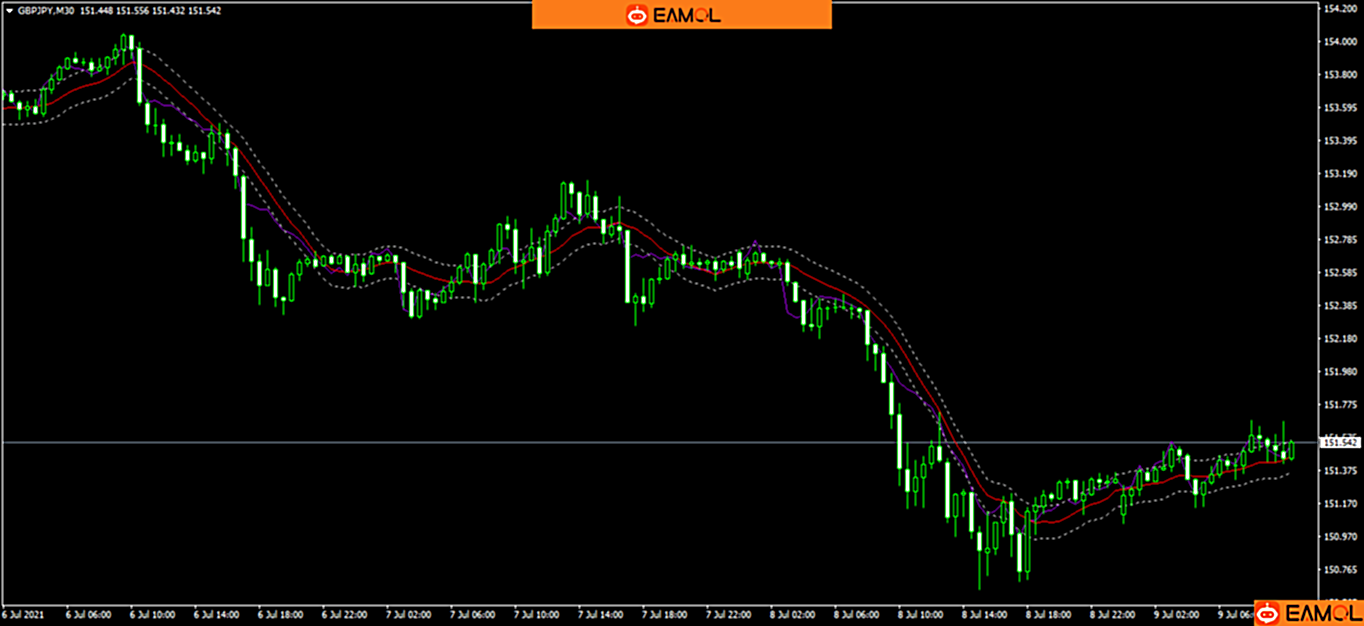Click the GBPJPY,M30 symbol label
Image resolution: width=1364 pixels, height=626 pixels.
[x=46, y=10]
